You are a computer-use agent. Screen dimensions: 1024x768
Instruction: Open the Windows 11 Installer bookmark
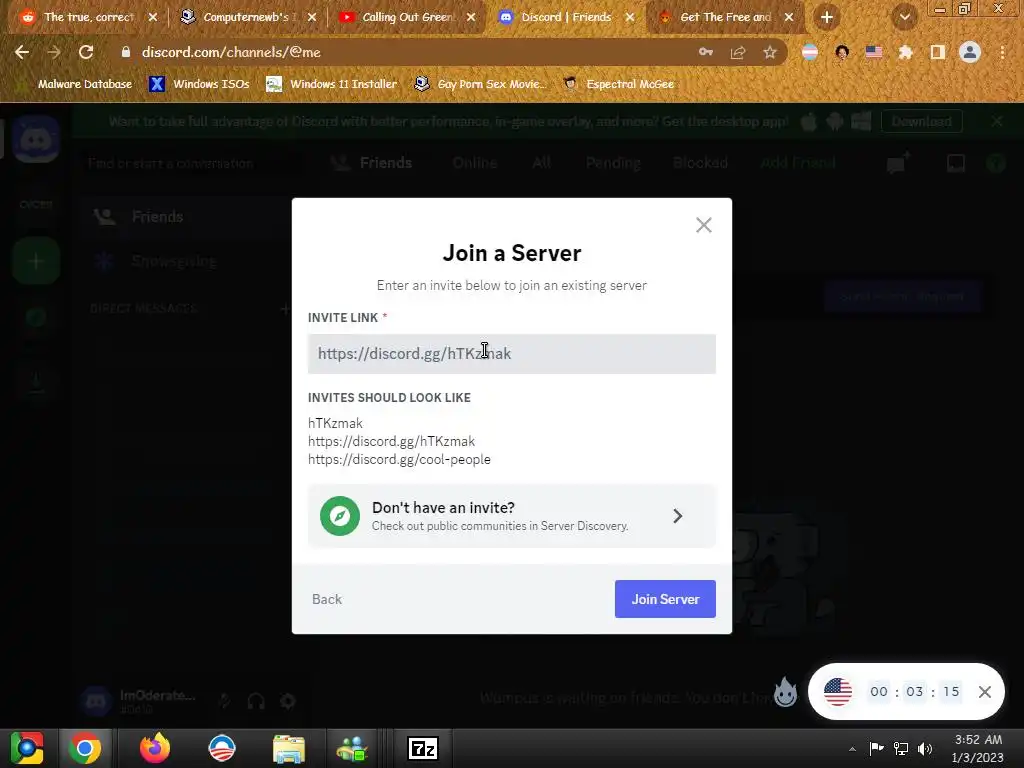[332, 84]
